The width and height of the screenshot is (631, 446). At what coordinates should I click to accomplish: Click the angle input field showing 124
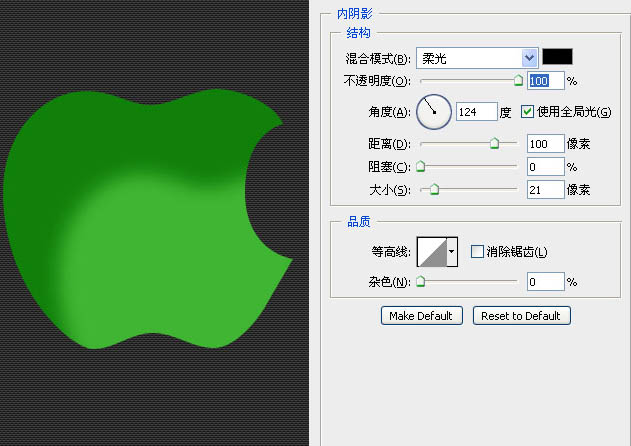coord(477,112)
